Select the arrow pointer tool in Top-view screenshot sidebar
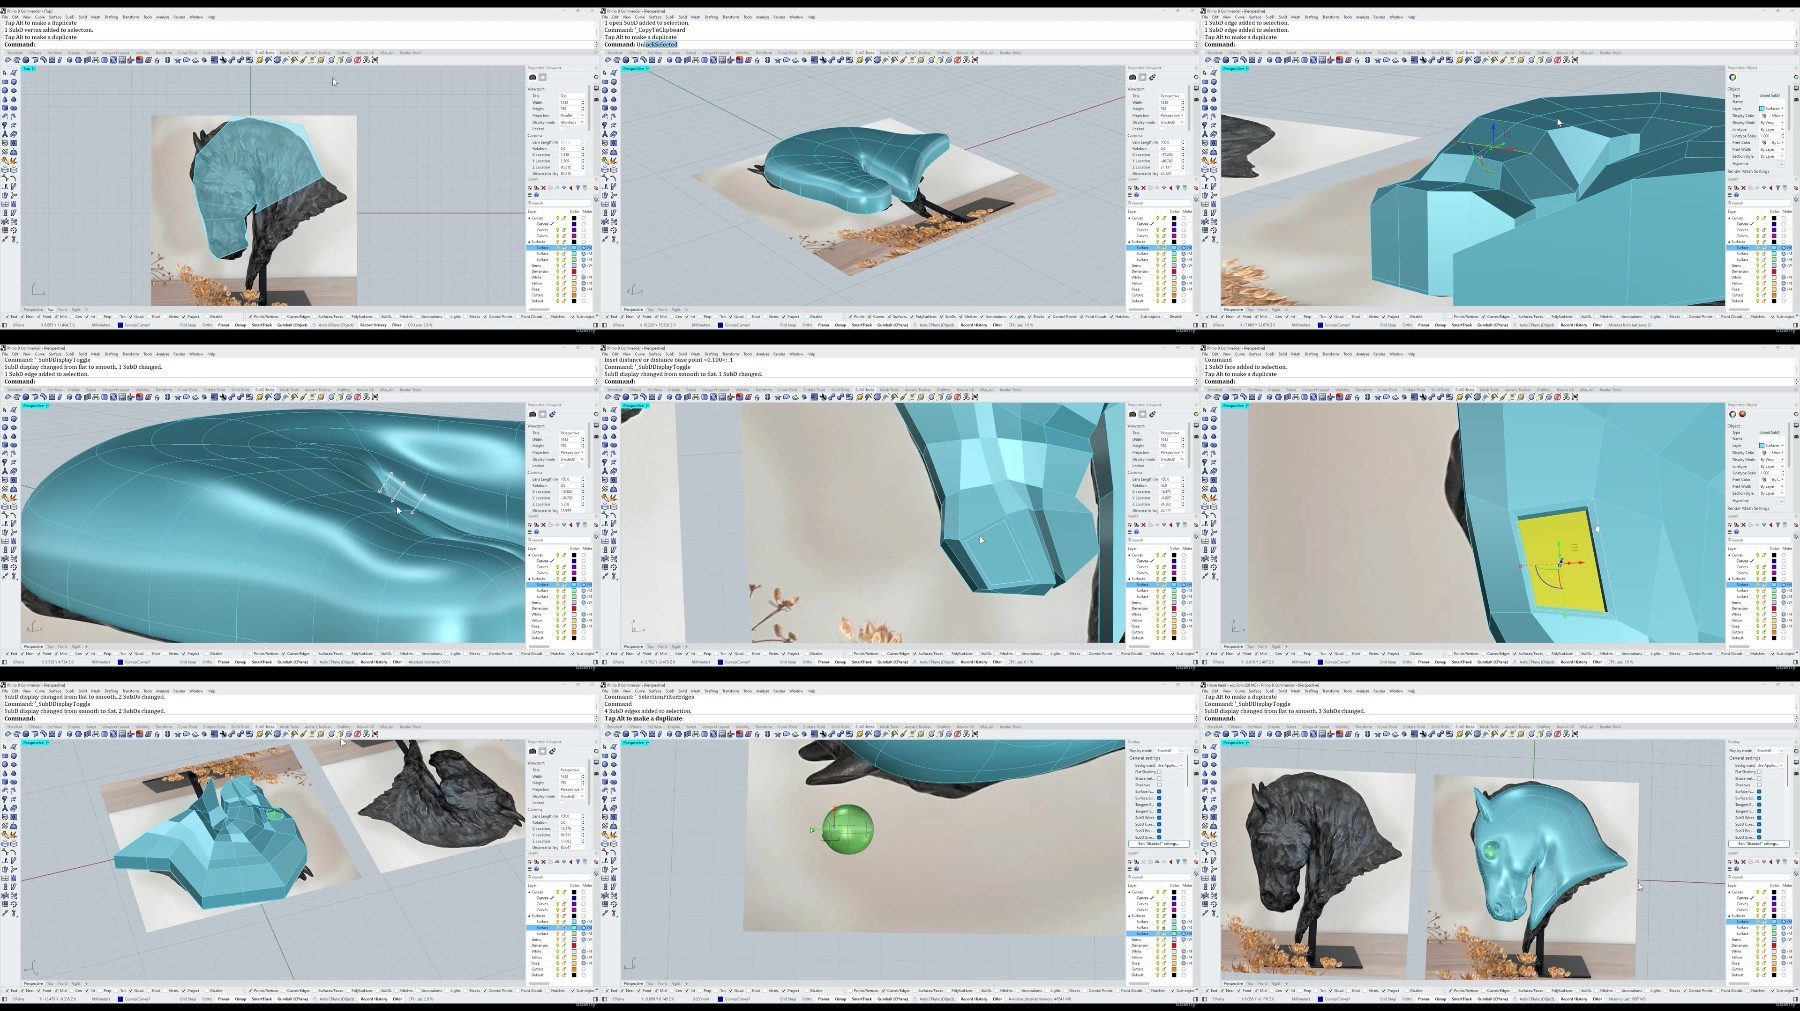Screen dimensions: 1800x1011 point(6,72)
